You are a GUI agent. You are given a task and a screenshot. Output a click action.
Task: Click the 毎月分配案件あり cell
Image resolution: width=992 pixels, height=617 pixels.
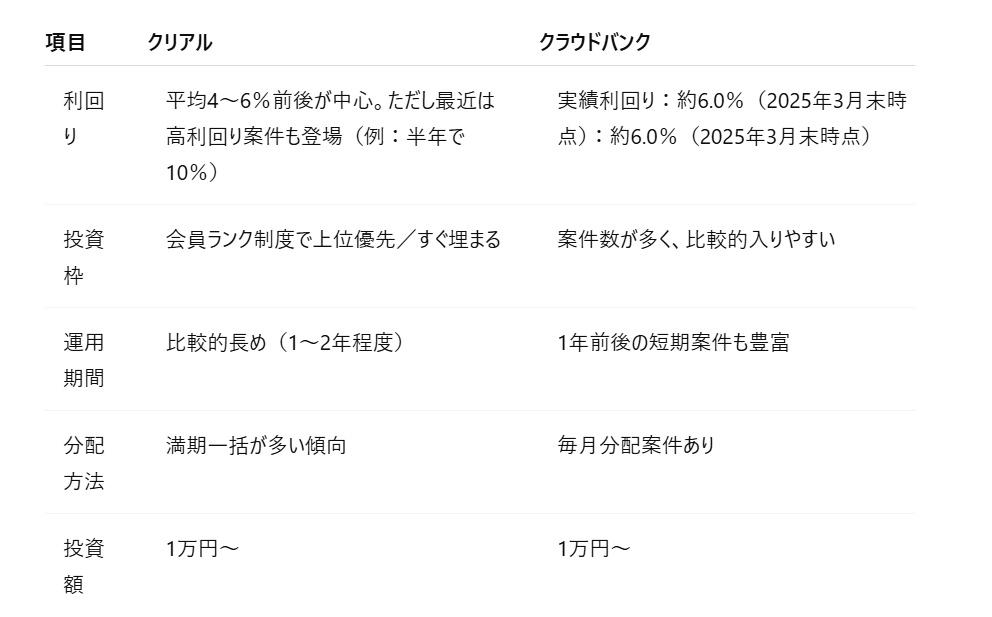coord(636,446)
